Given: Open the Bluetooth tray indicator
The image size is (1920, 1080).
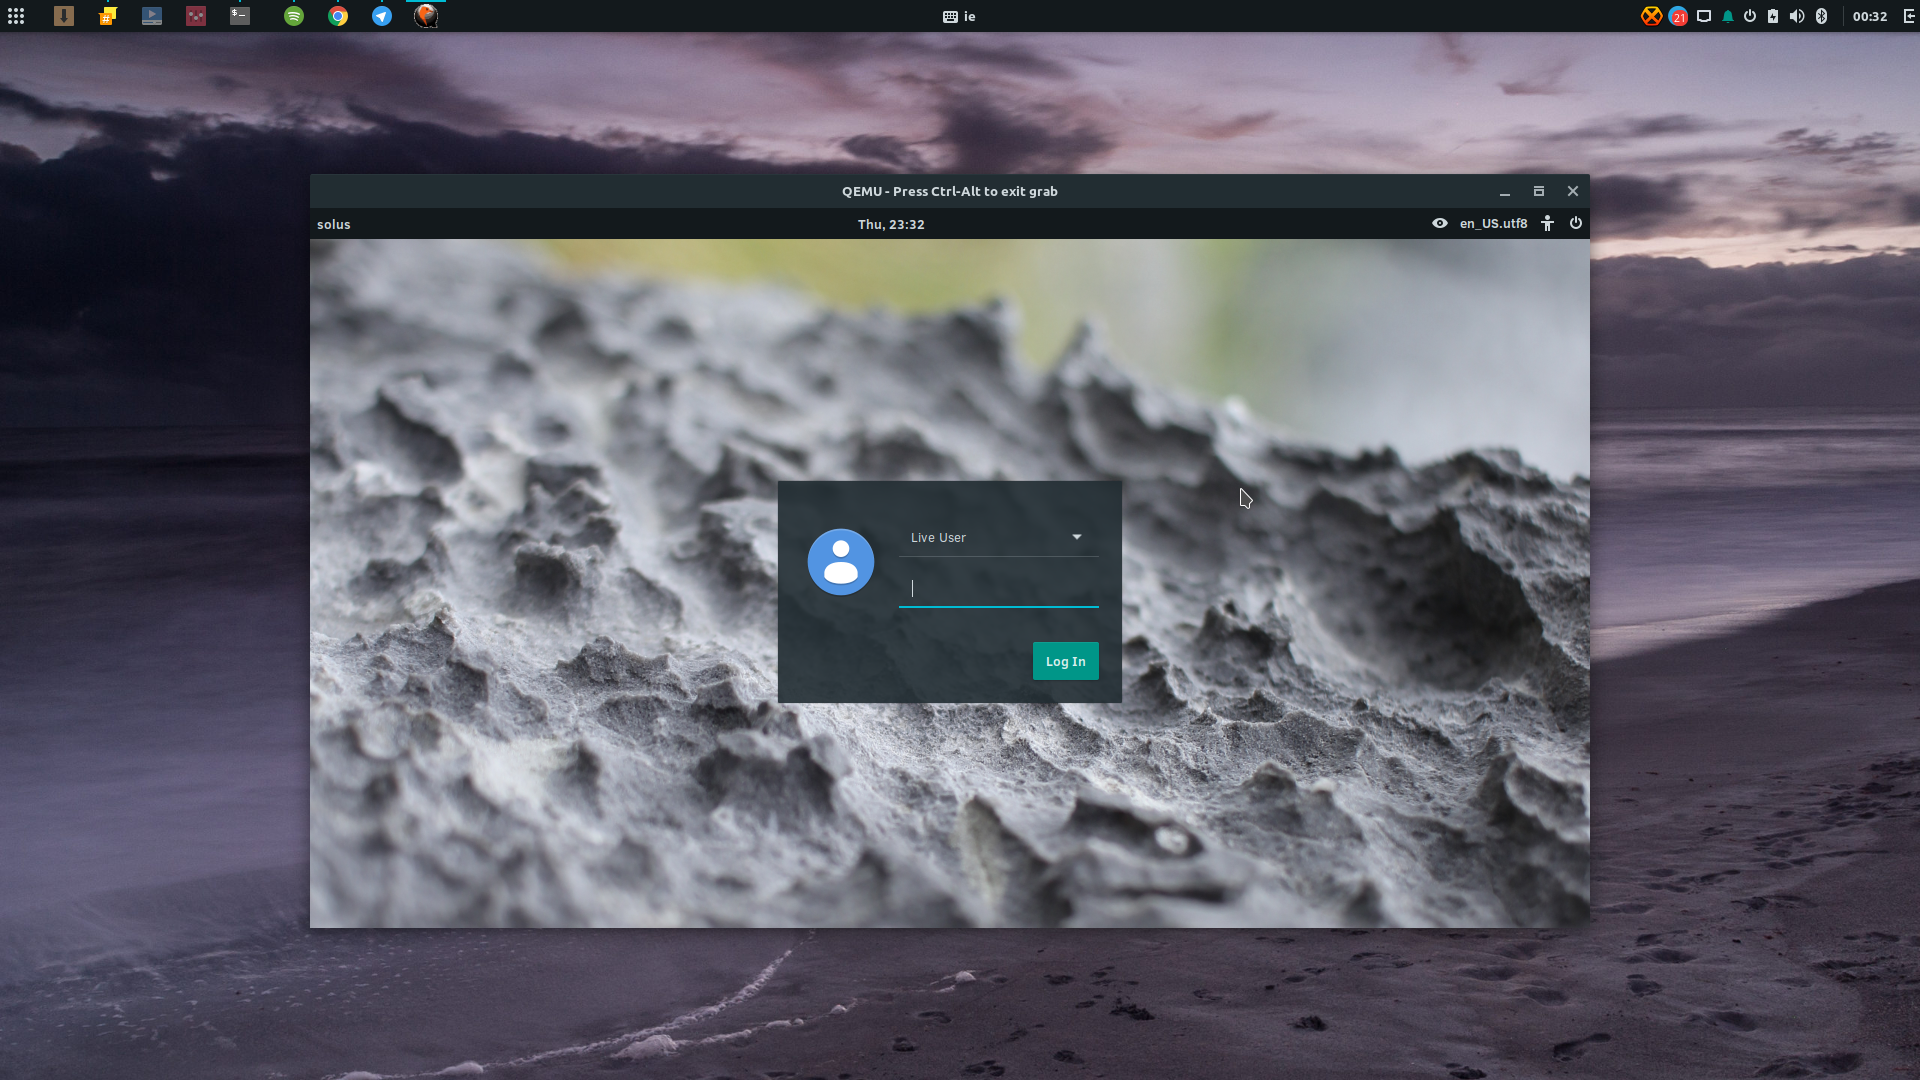Looking at the screenshot, I should tap(1822, 16).
